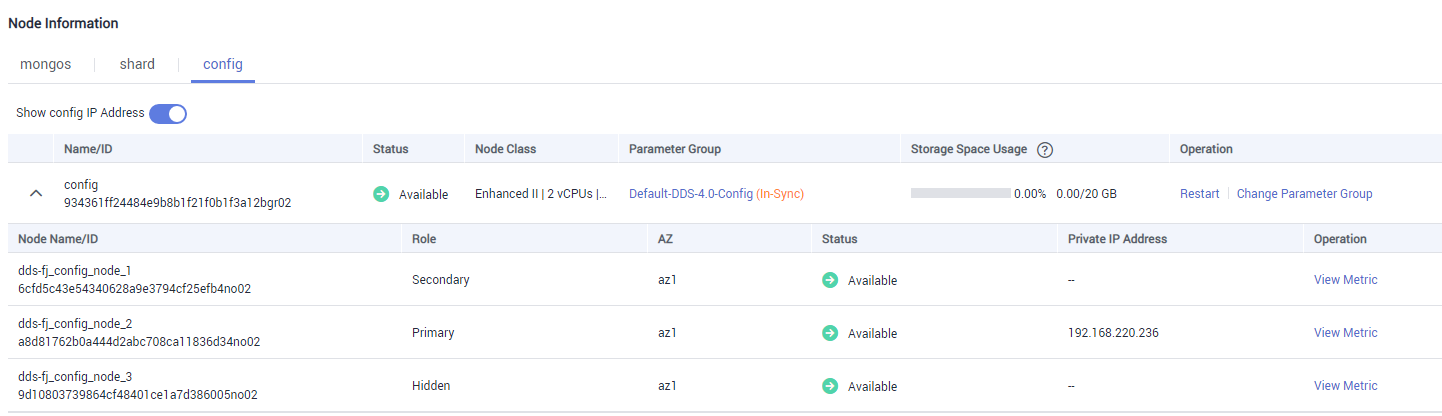The image size is (1442, 416).
Task: Click the config Available status icon
Action: [x=381, y=194]
